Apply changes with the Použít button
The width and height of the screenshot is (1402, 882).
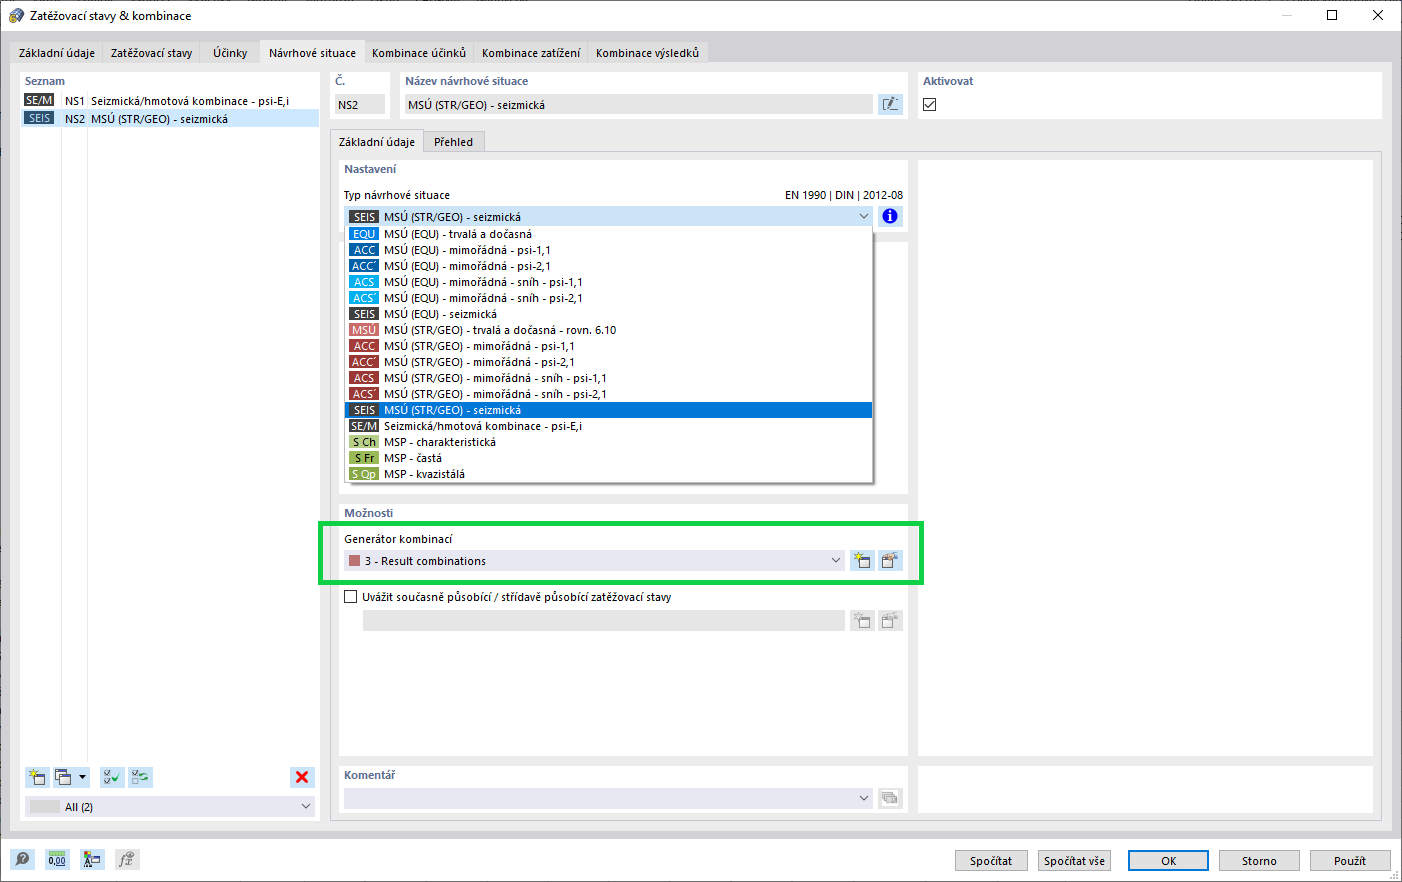pyautogui.click(x=1350, y=861)
